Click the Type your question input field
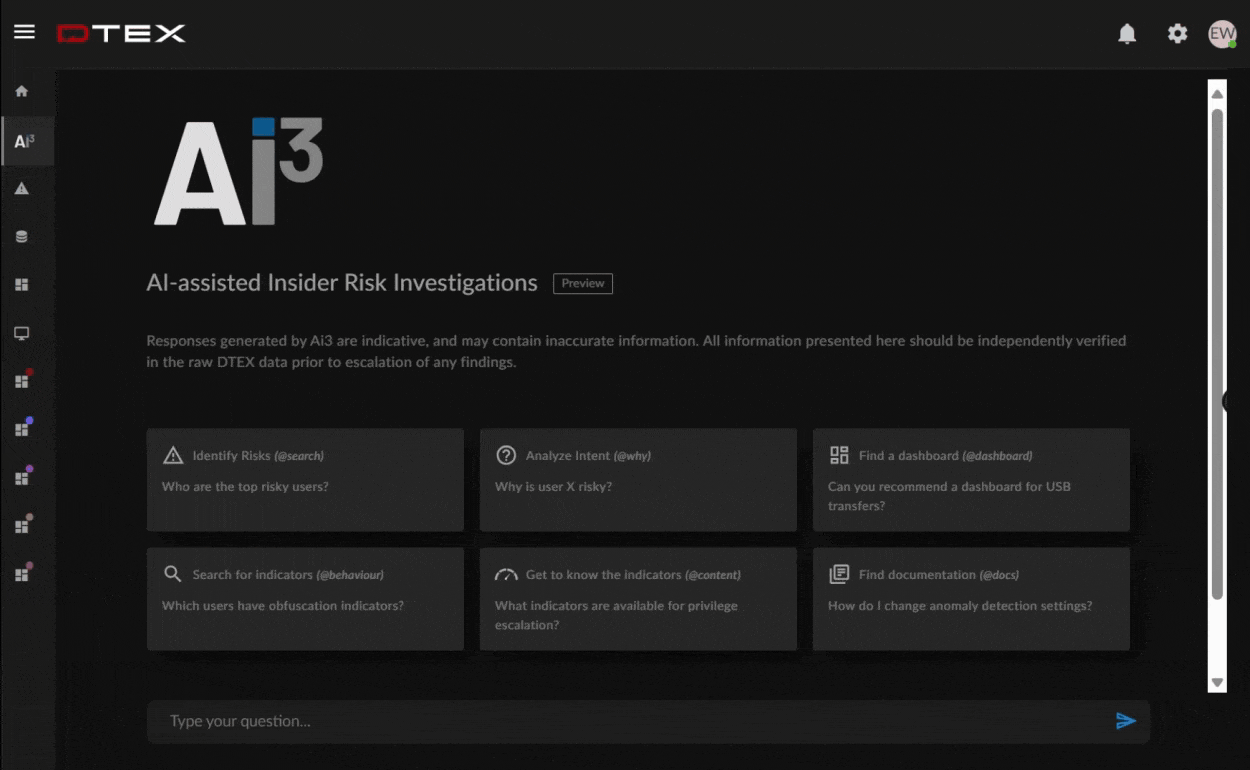Screen dimensions: 1250x770 coord(630,721)
